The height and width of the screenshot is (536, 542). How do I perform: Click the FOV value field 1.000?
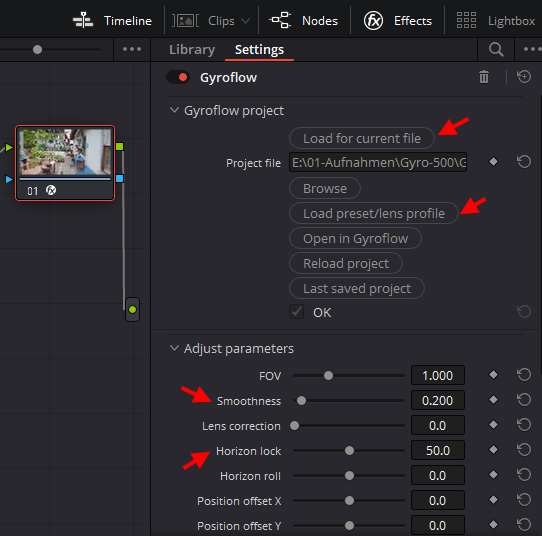pyautogui.click(x=438, y=375)
